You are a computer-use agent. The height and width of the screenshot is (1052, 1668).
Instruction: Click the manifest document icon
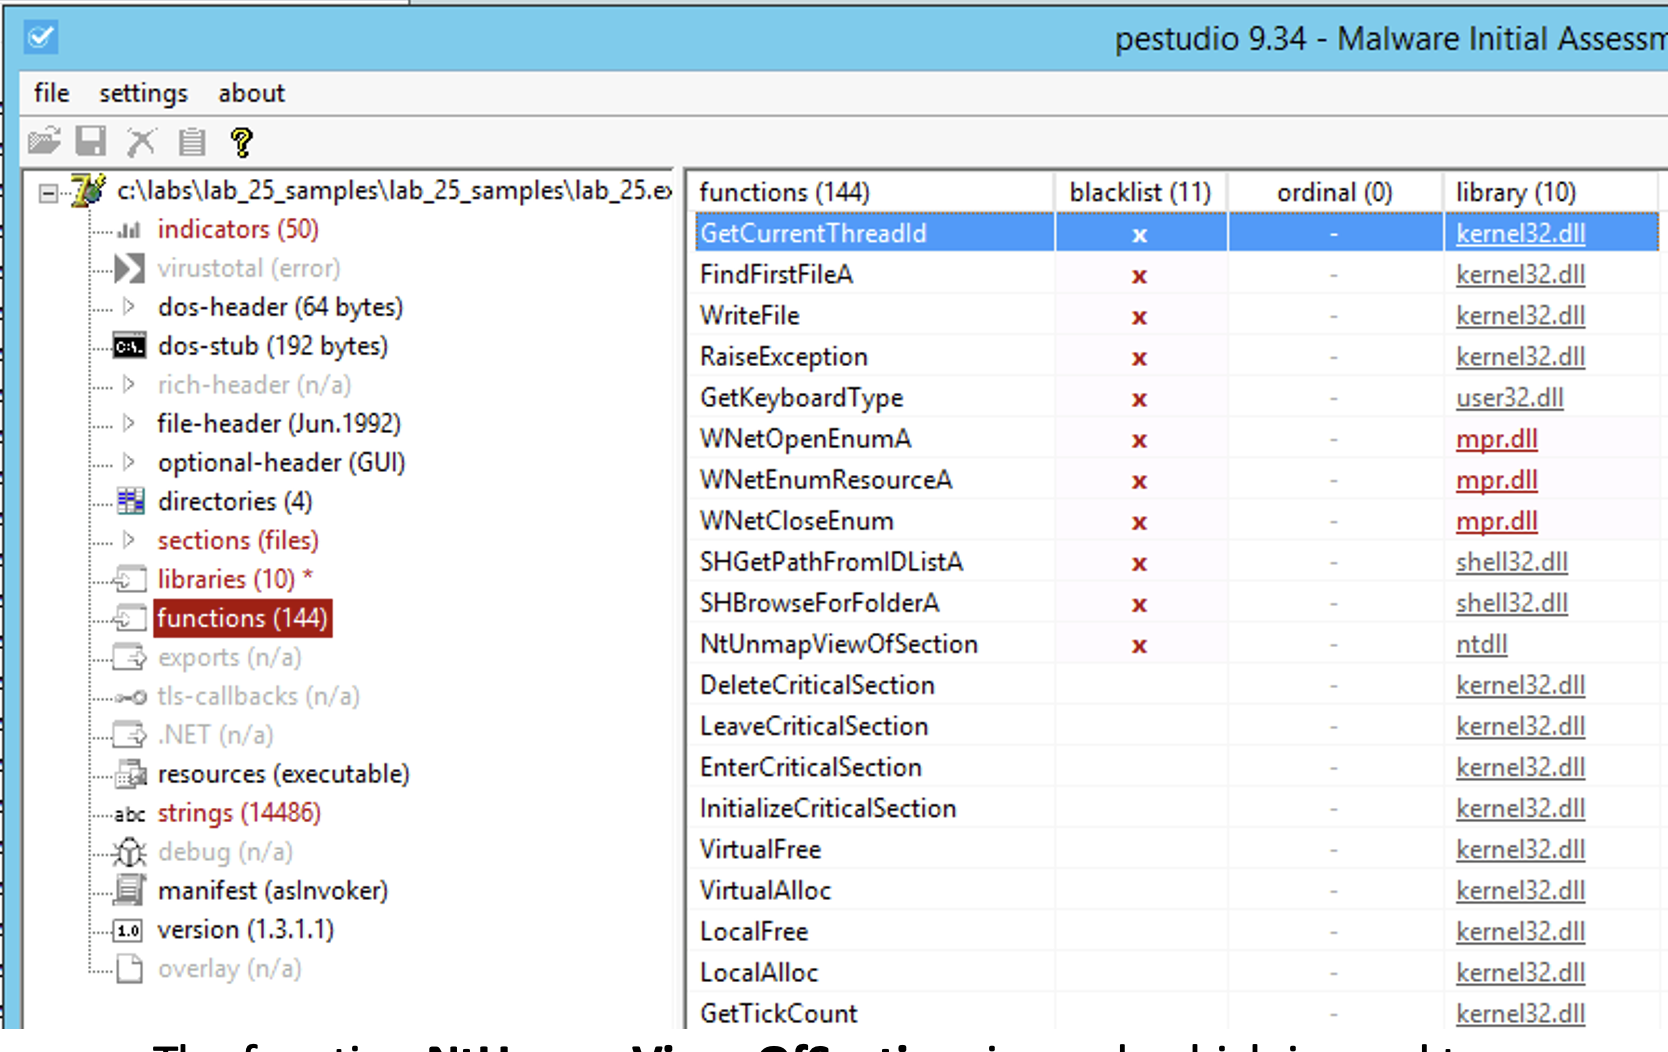tap(130, 890)
